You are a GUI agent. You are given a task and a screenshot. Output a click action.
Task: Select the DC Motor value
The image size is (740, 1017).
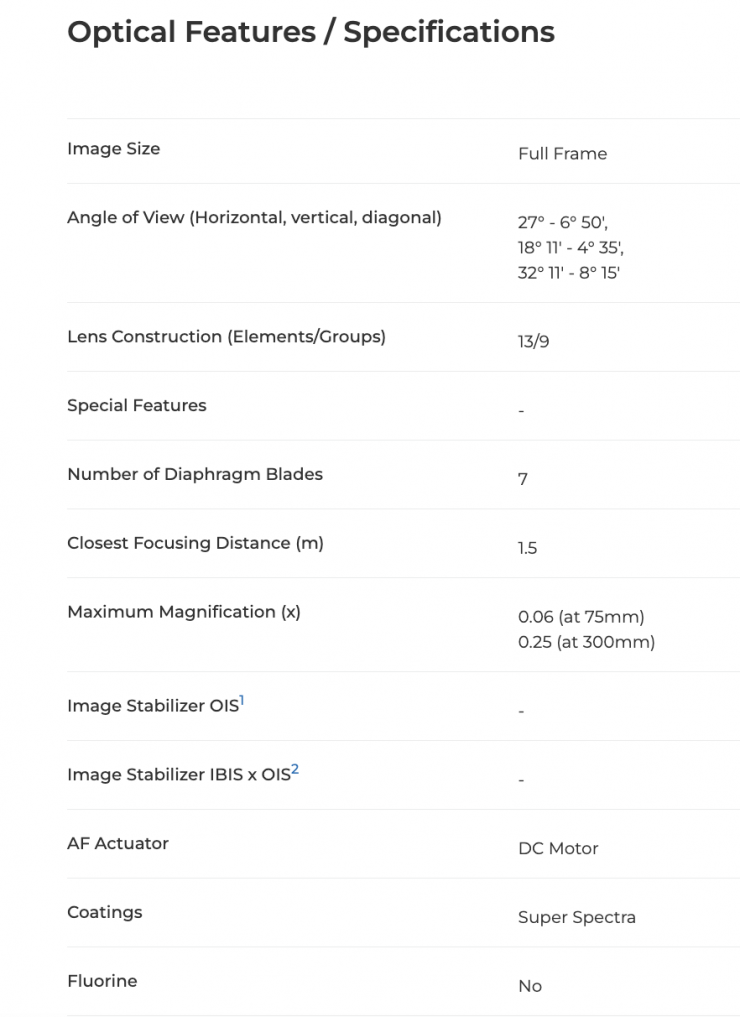pos(558,849)
